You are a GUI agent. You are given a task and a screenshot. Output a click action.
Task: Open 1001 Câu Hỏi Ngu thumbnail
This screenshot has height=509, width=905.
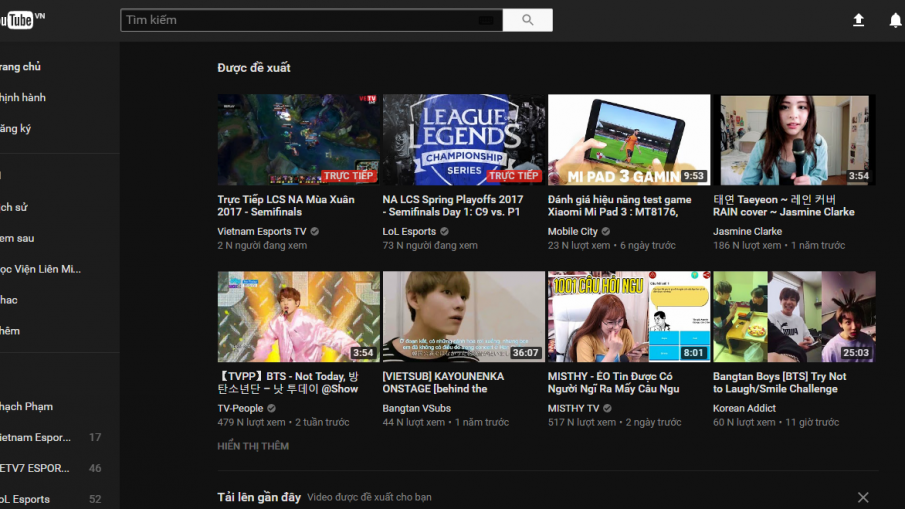[629, 317]
